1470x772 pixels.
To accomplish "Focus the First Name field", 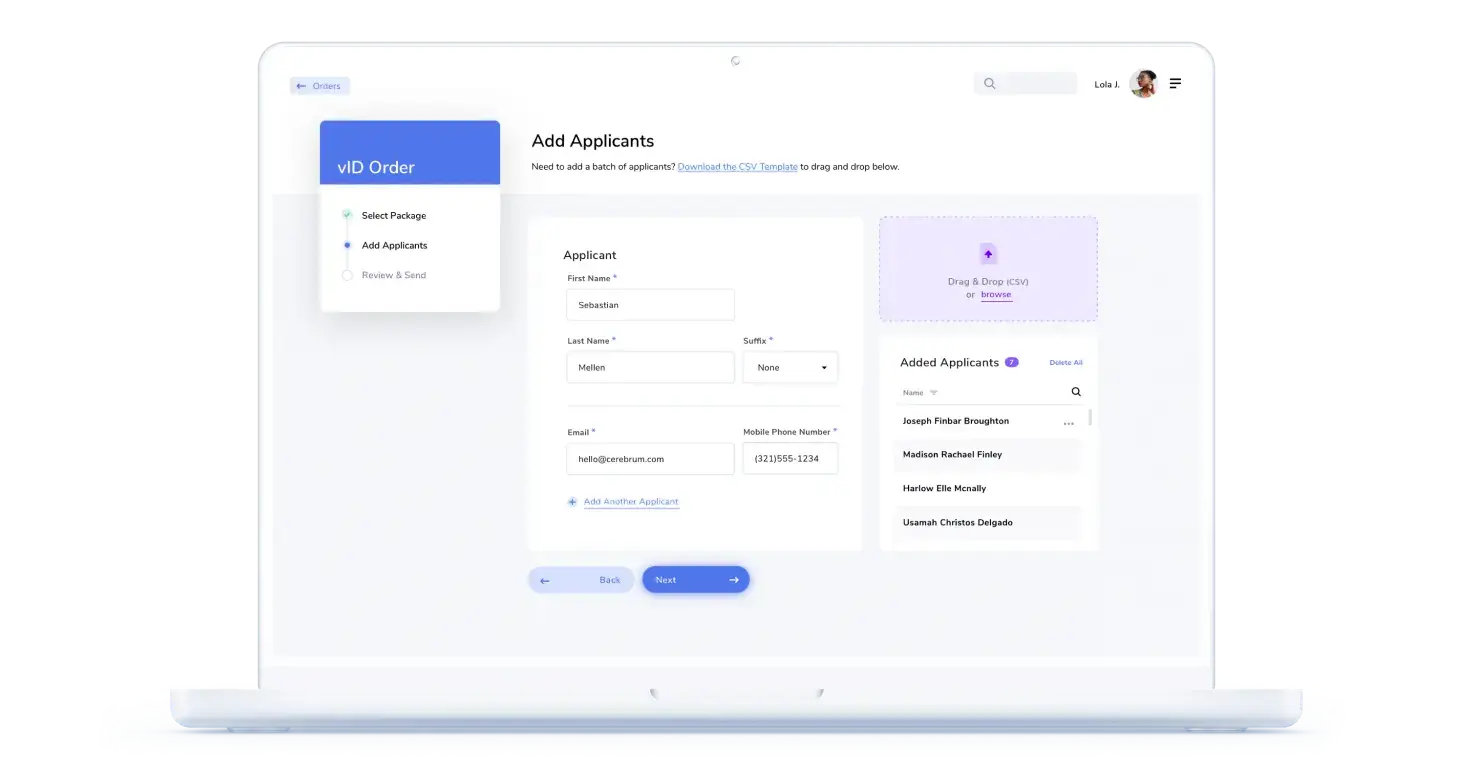I will 651,305.
